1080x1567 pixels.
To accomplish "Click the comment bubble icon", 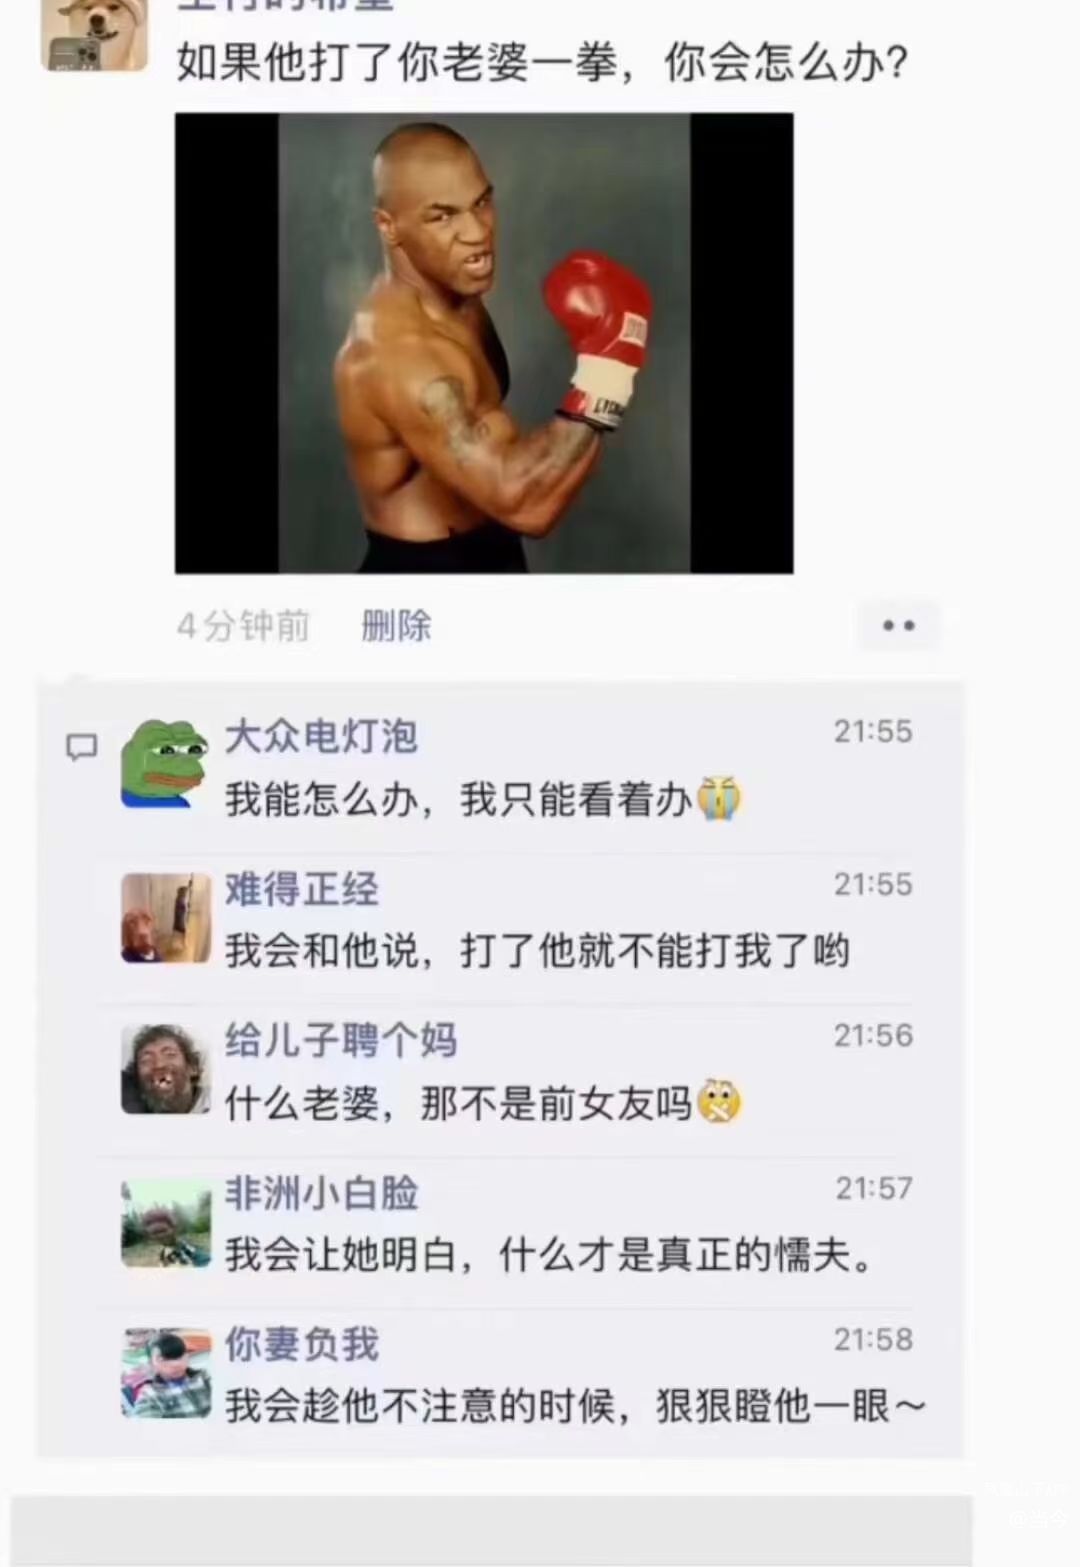I will pos(82,747).
